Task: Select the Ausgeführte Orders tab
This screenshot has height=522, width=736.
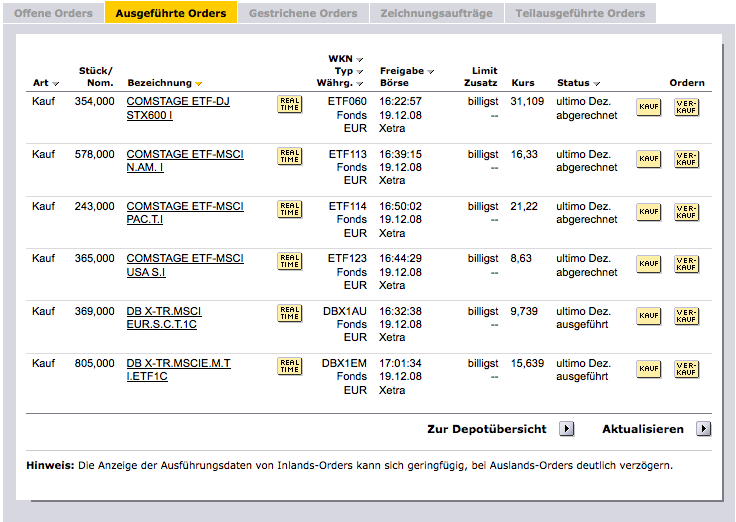Action: [x=171, y=13]
